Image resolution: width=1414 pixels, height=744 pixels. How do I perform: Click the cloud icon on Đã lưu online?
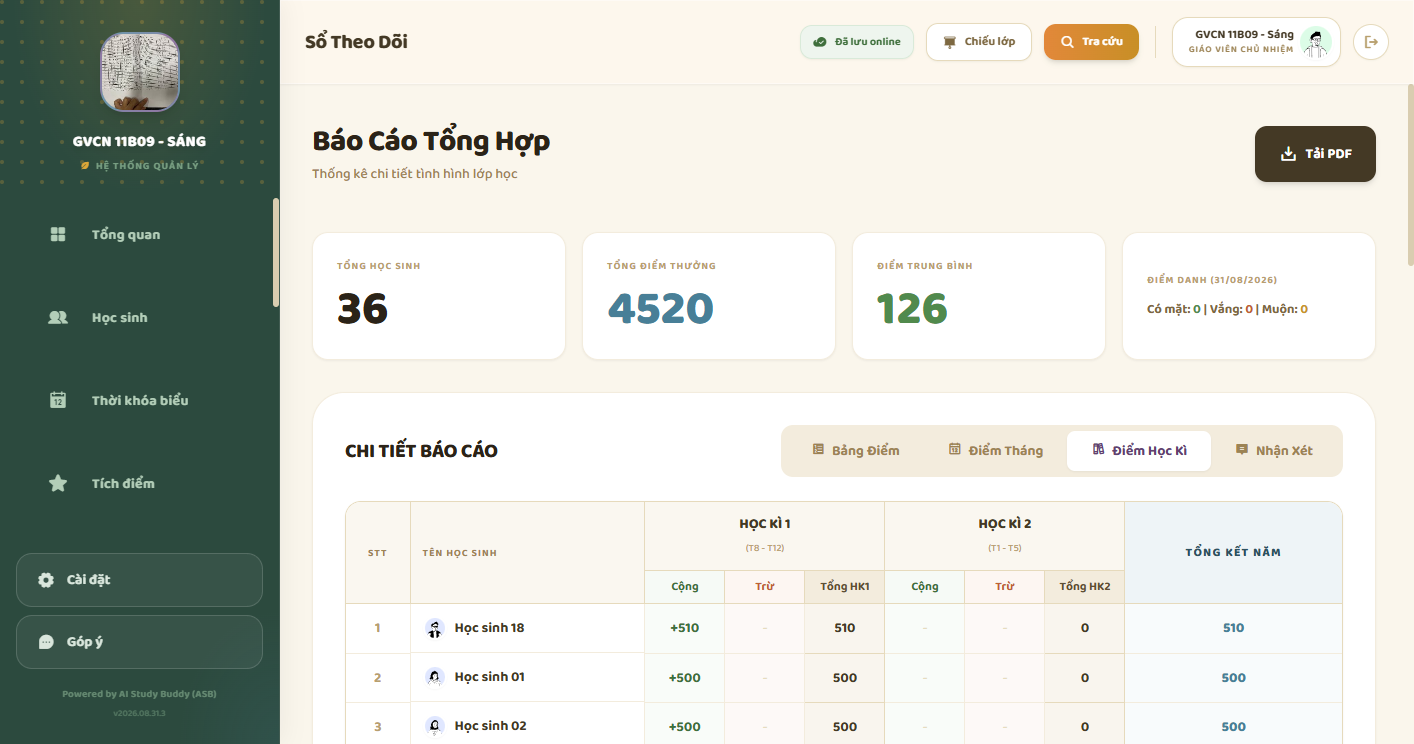tap(820, 42)
